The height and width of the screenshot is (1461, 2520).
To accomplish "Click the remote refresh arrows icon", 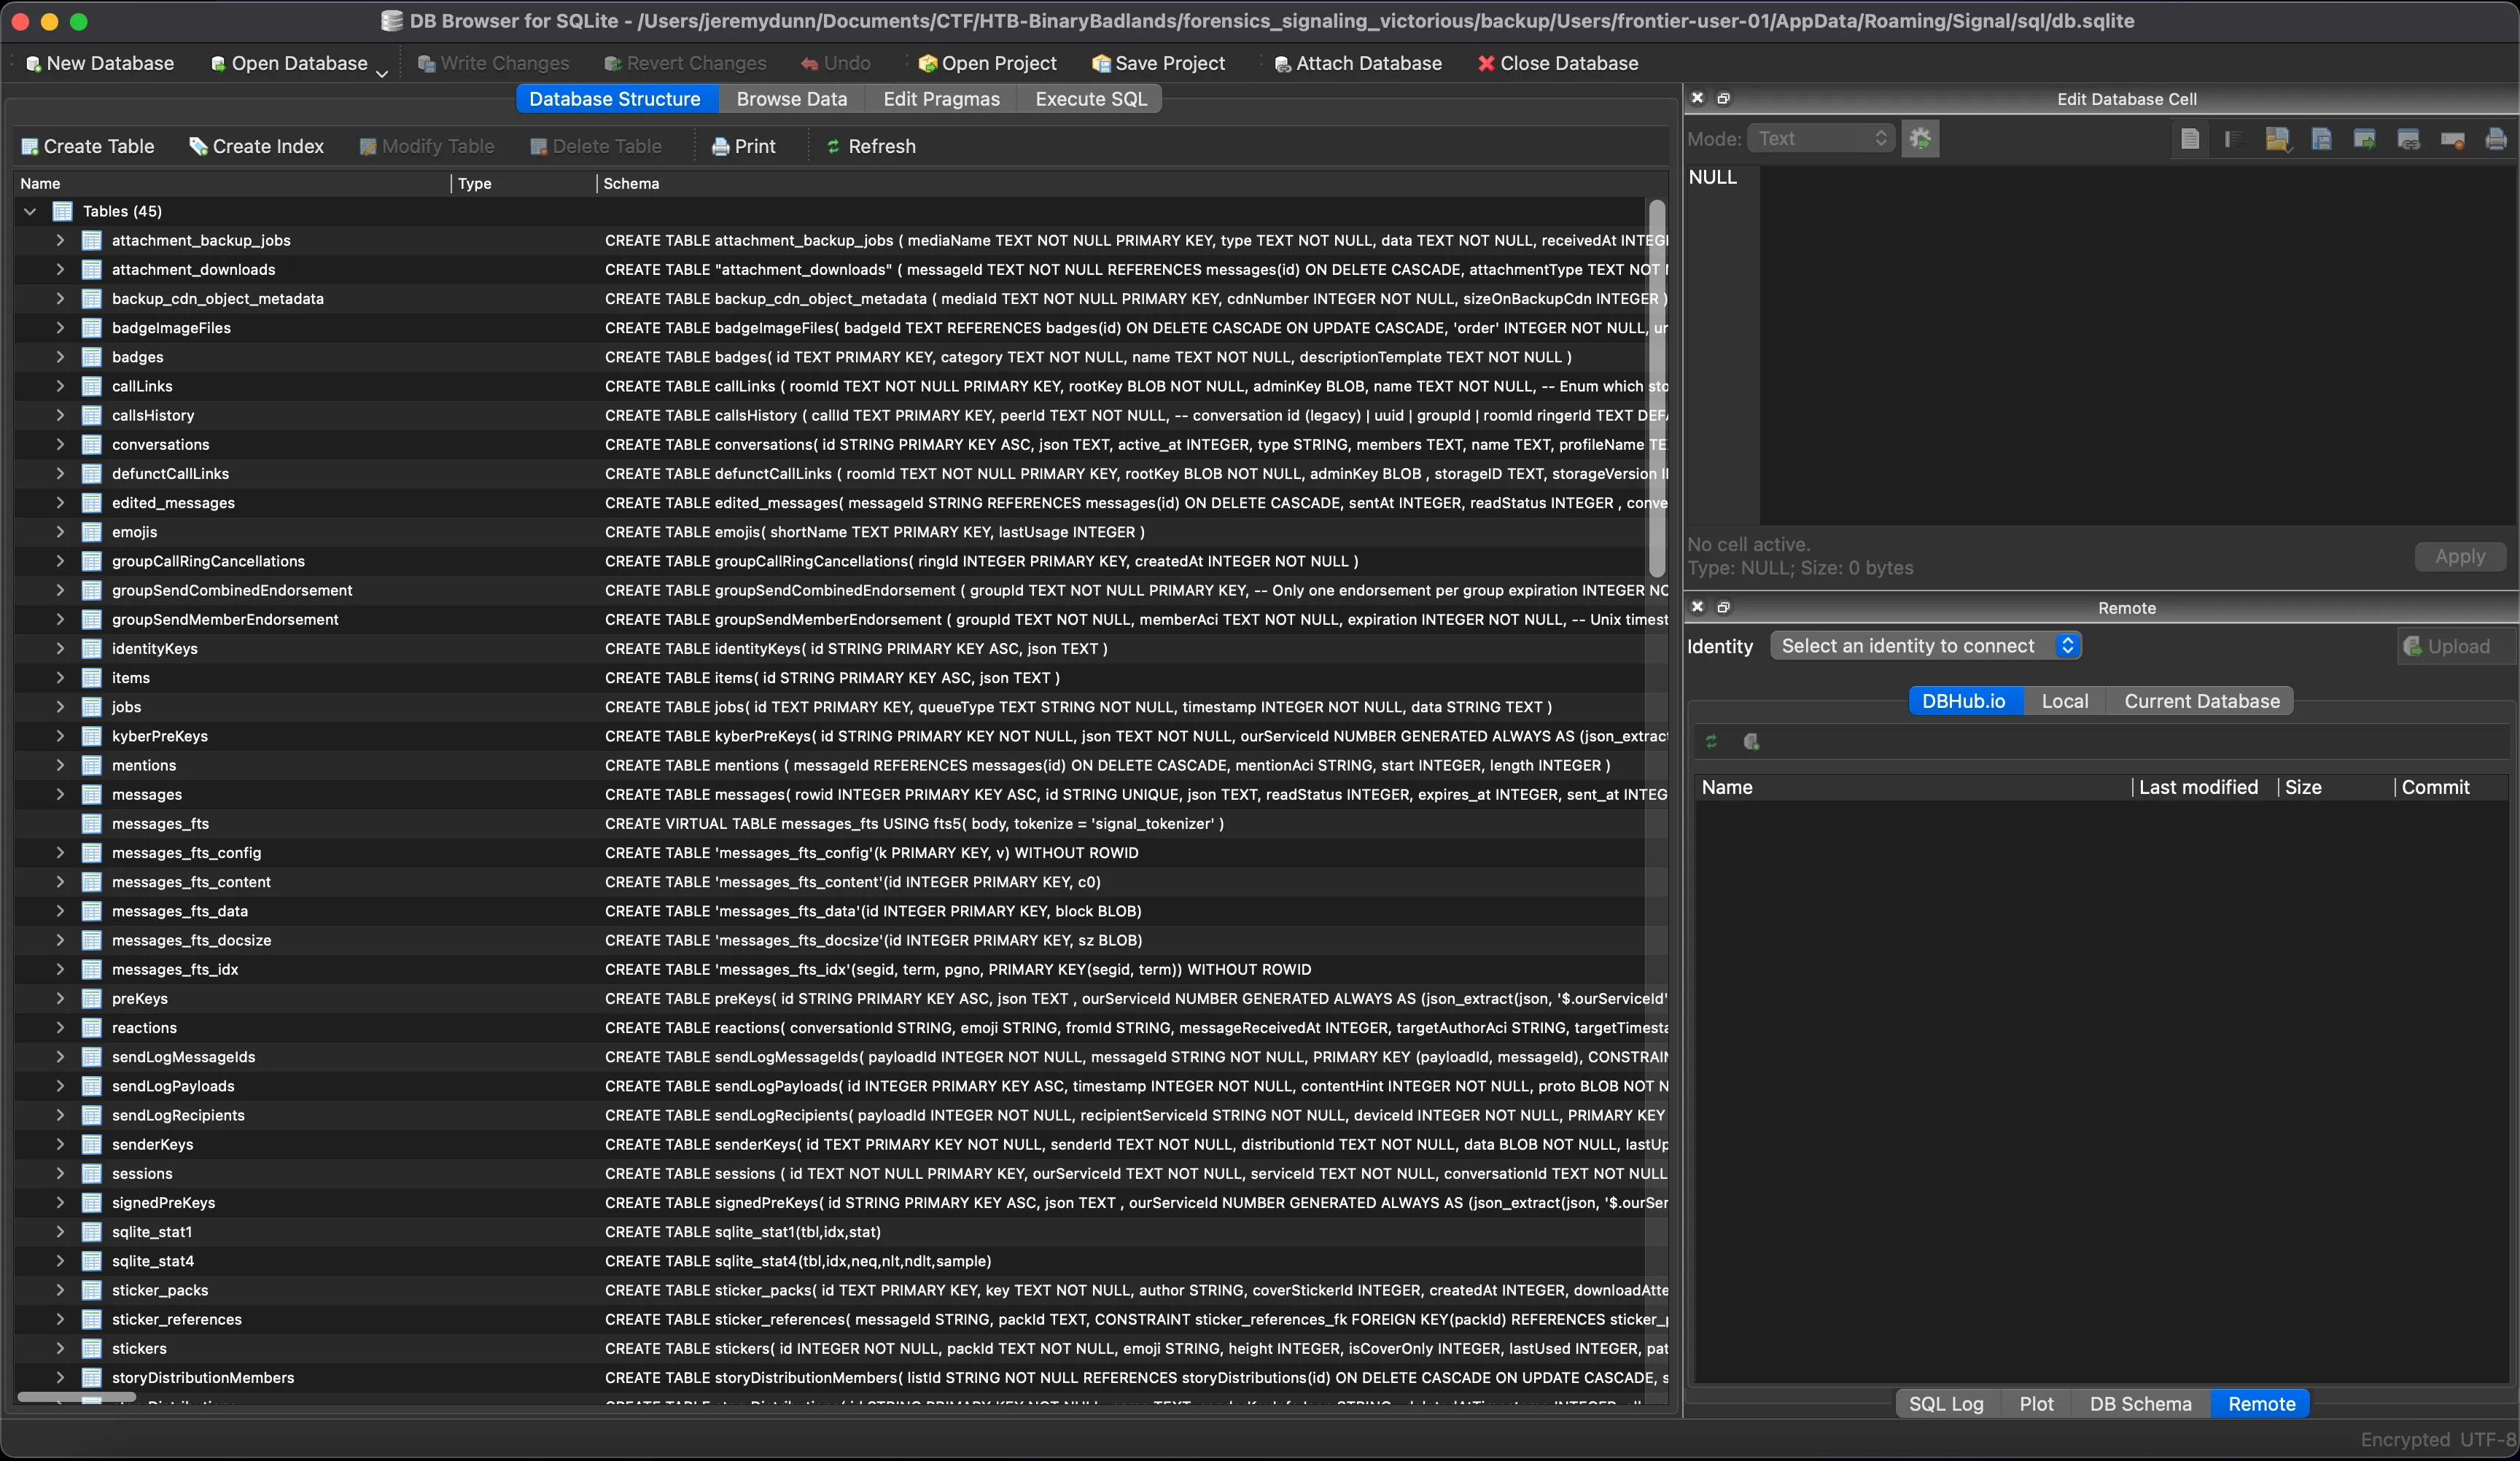I will pos(1711,741).
